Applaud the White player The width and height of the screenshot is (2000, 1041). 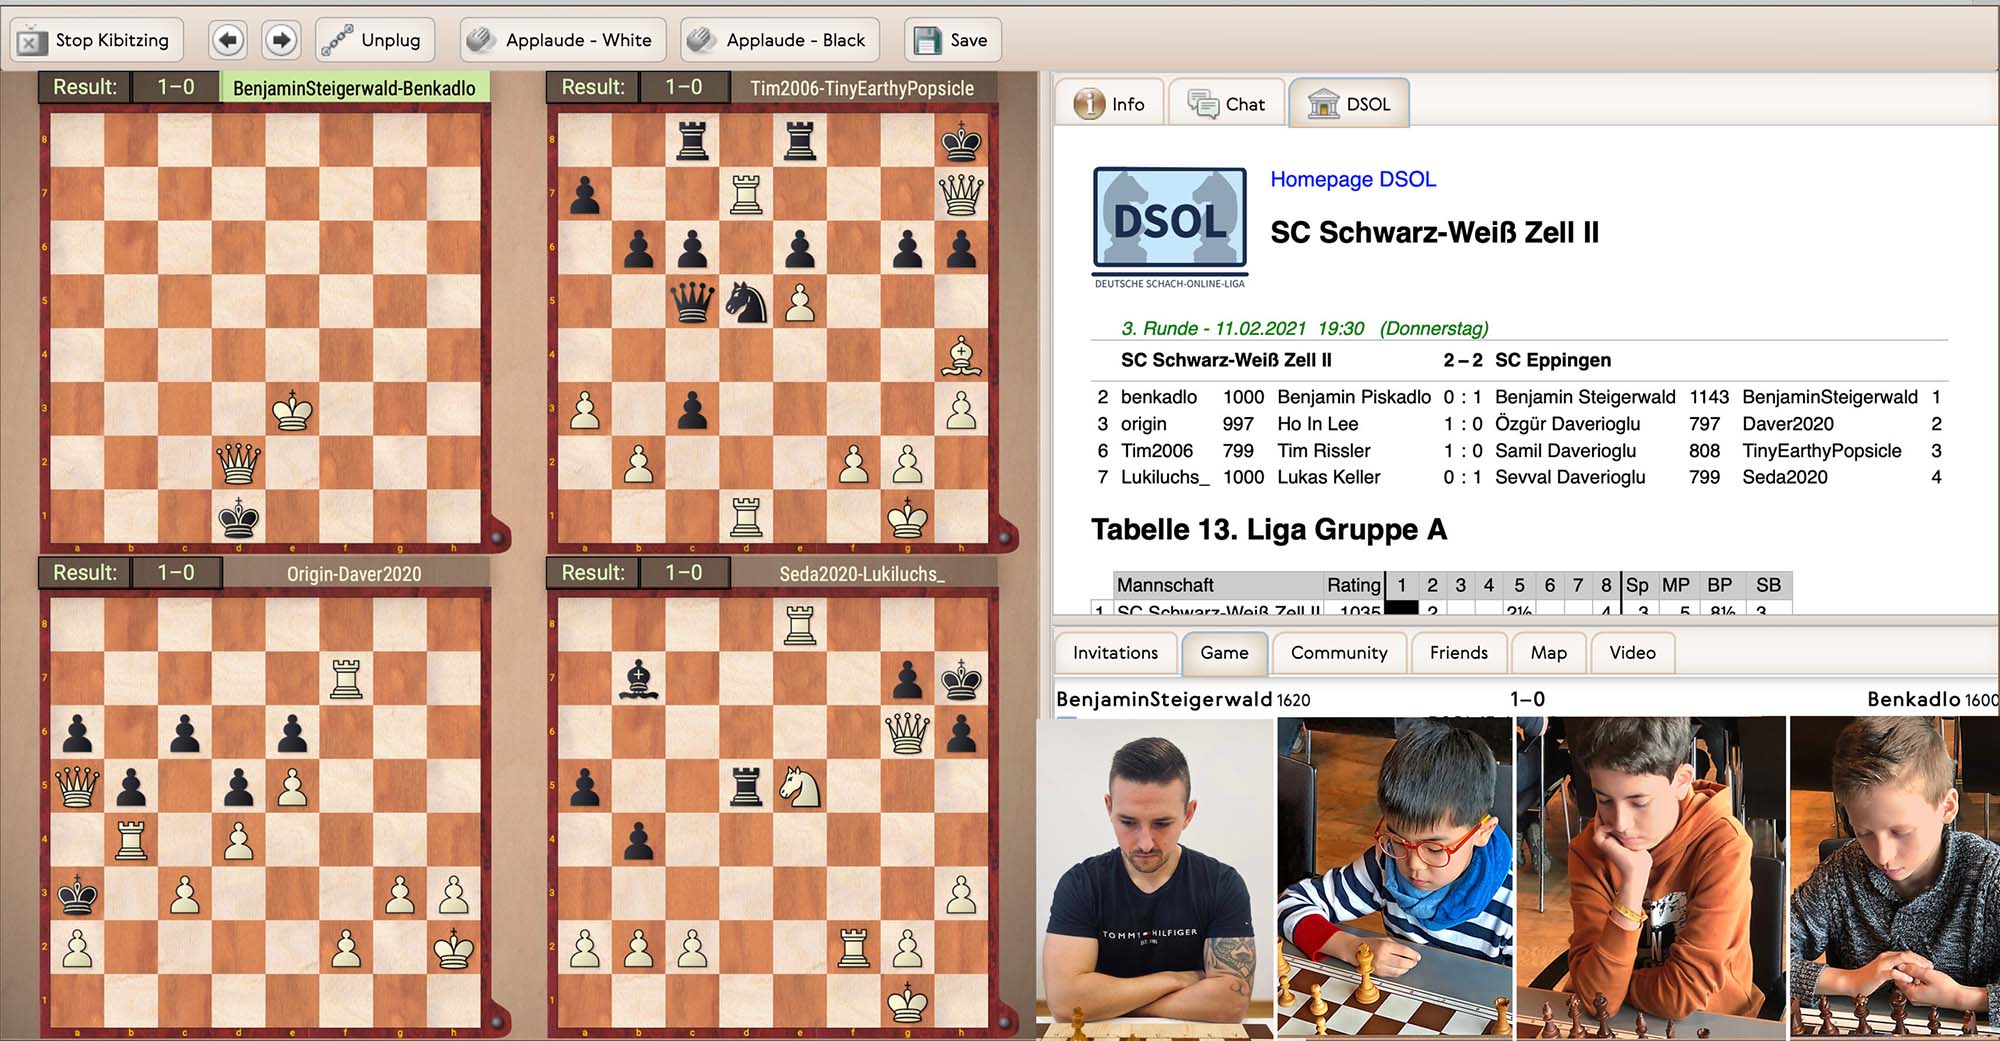(x=560, y=40)
